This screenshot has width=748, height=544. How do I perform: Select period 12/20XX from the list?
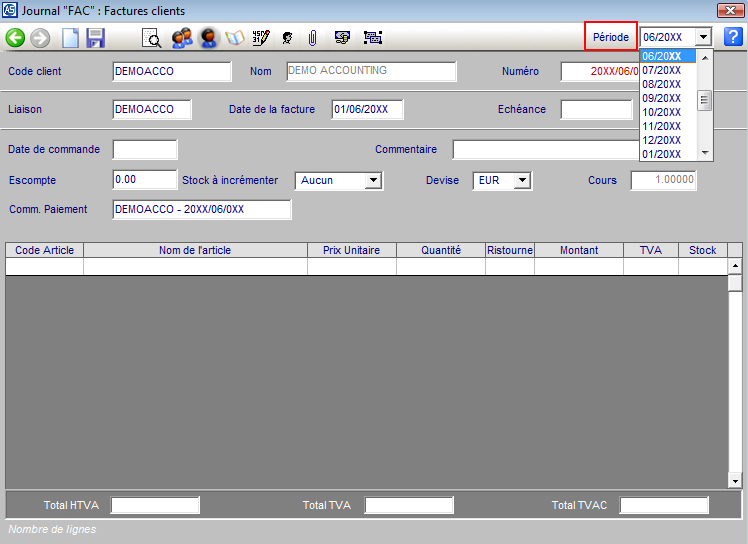point(667,140)
